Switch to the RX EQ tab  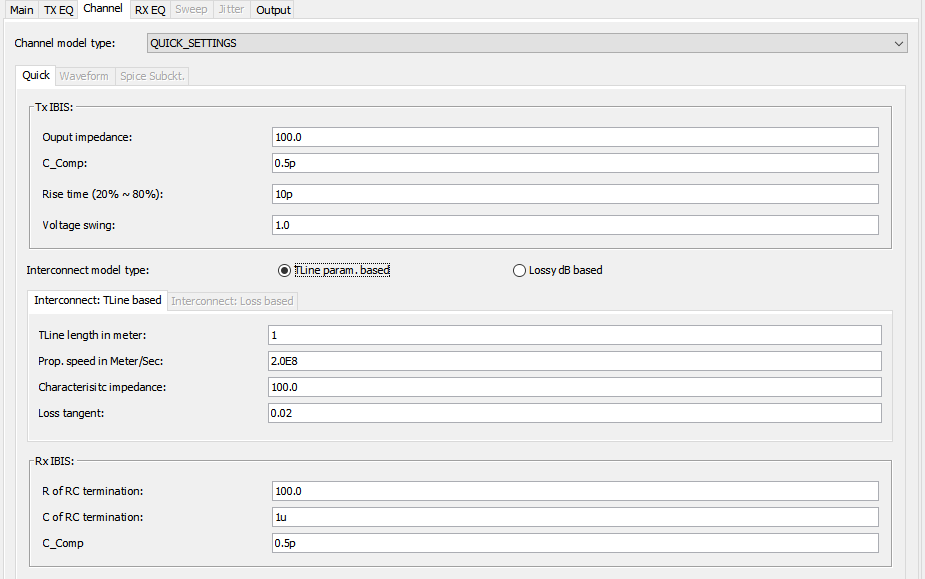149,10
